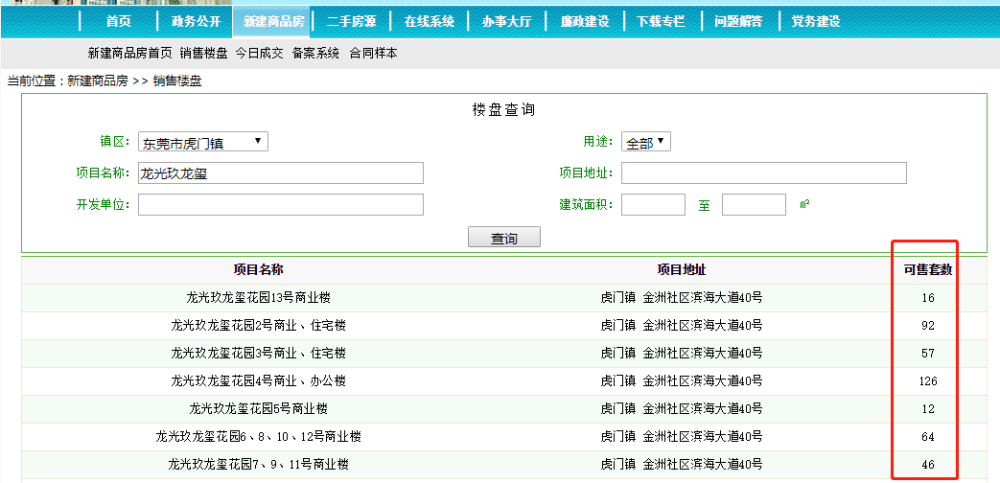
Task: Click the 项目地址 column header
Action: [x=682, y=269]
